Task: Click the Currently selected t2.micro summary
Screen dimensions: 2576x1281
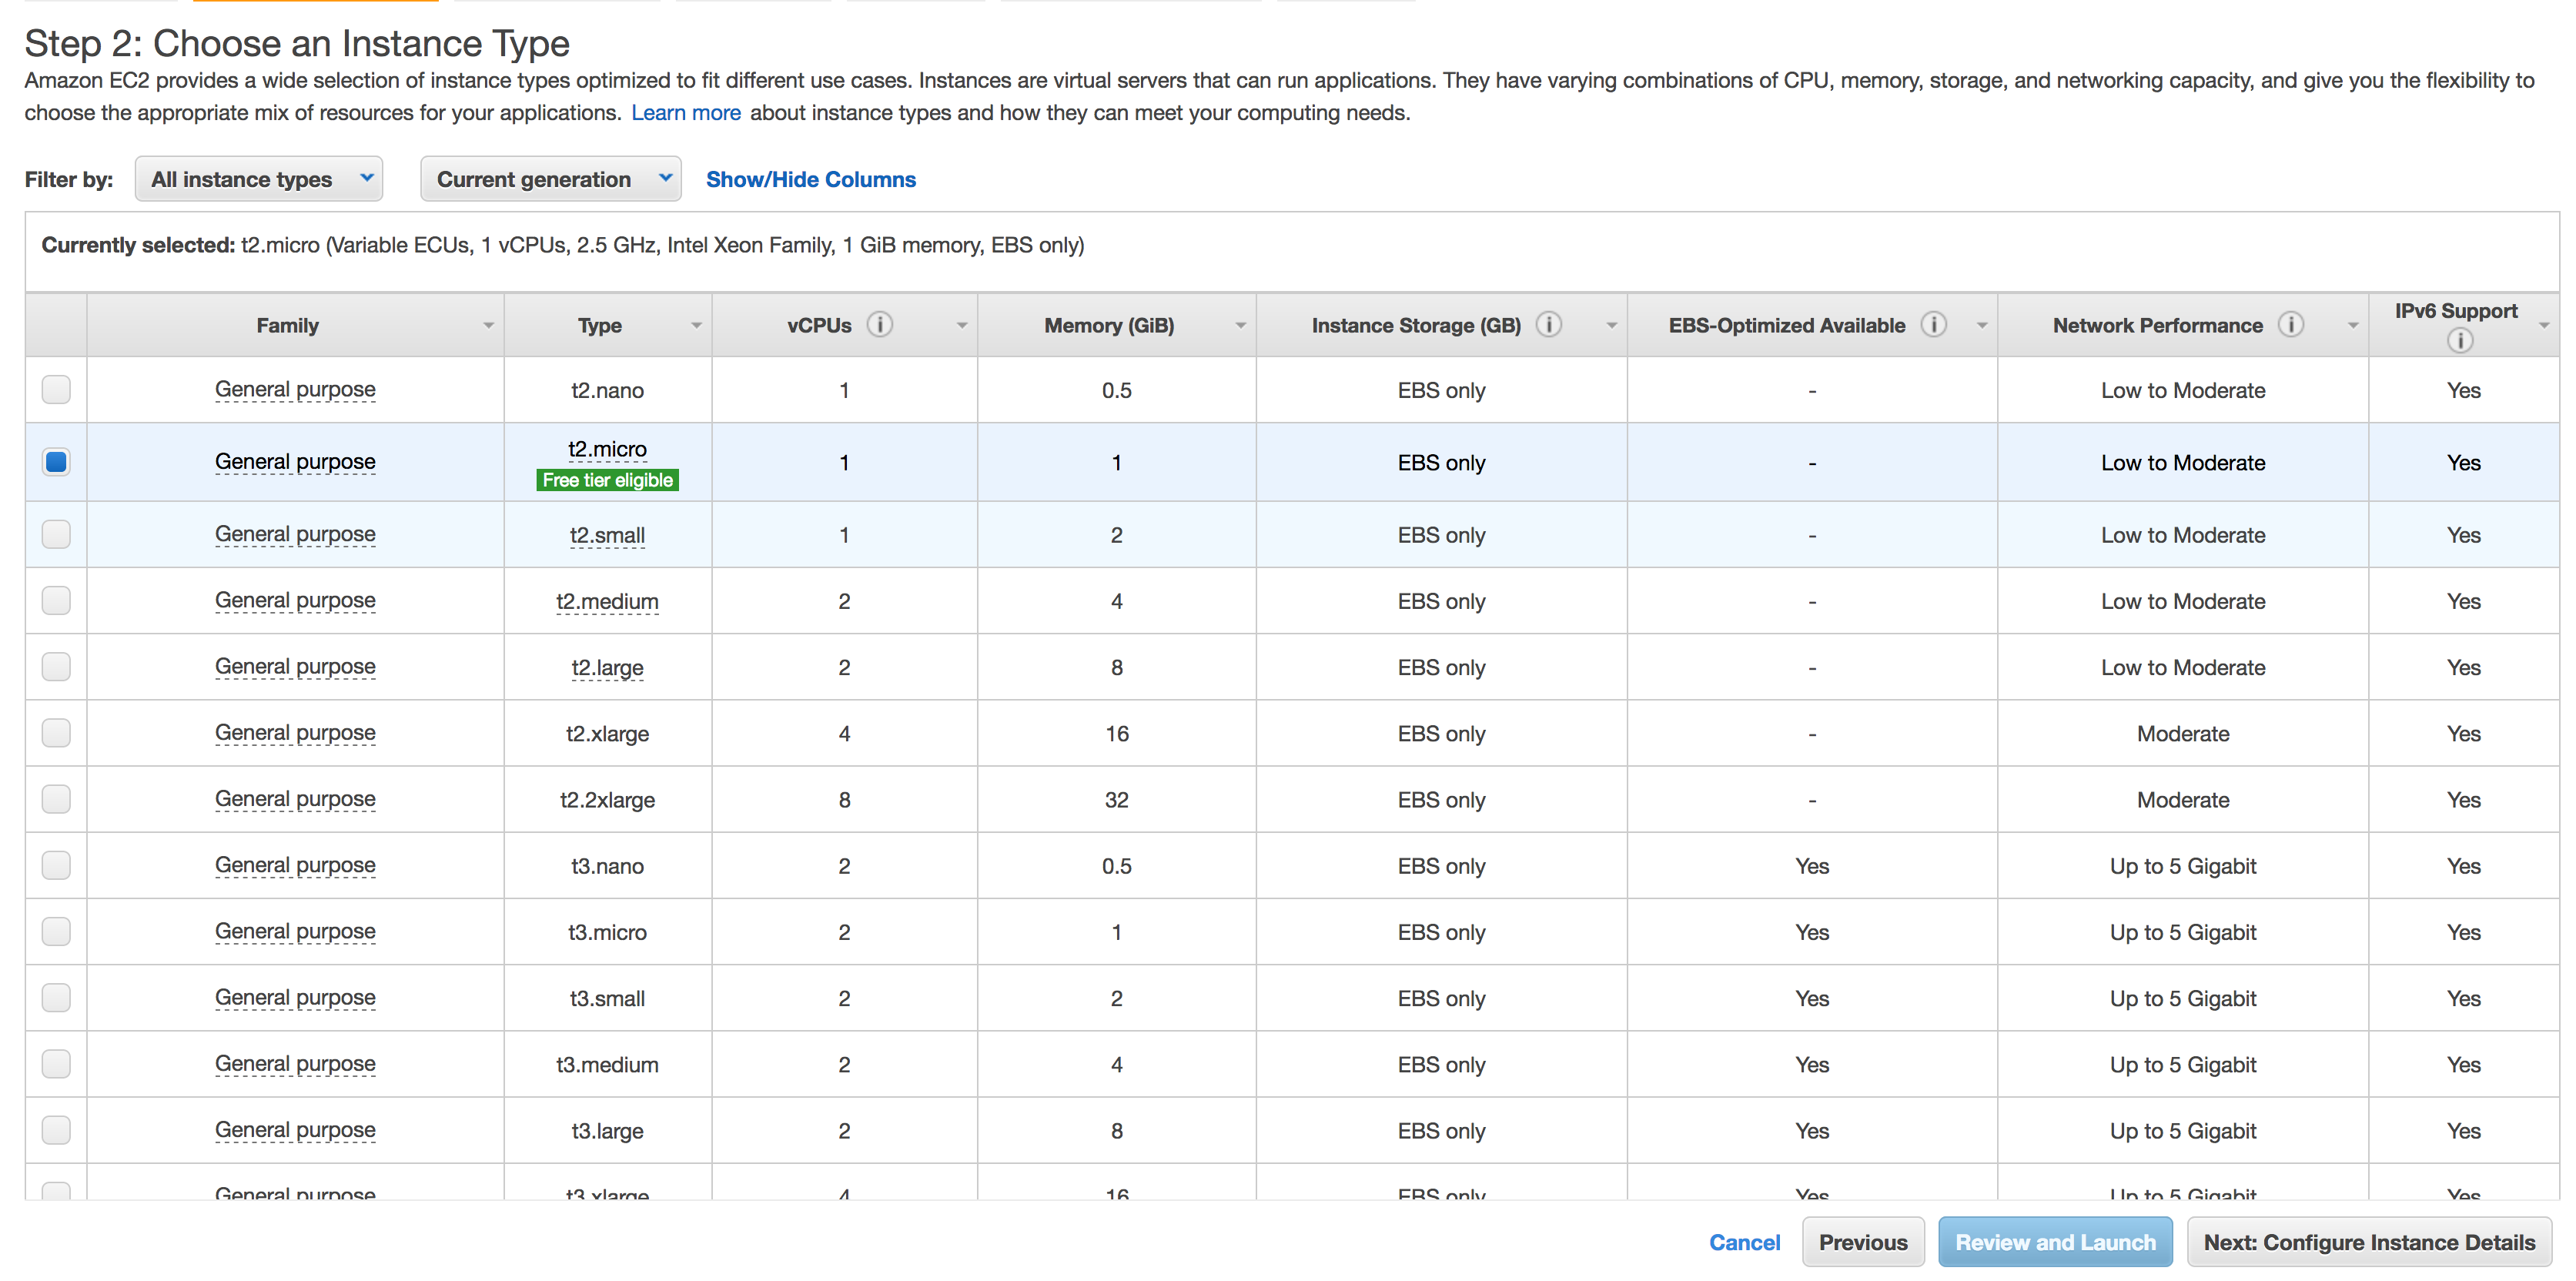Action: (563, 245)
